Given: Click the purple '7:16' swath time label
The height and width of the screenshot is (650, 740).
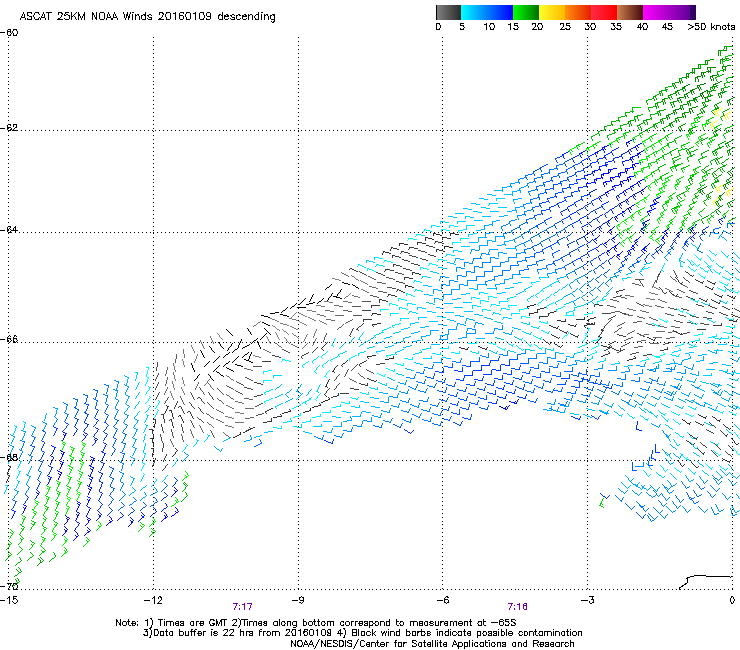Looking at the screenshot, I should point(517,607).
